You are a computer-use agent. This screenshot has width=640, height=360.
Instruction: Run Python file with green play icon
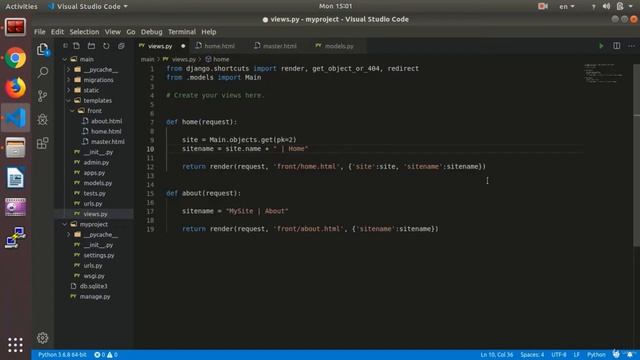click(601, 46)
